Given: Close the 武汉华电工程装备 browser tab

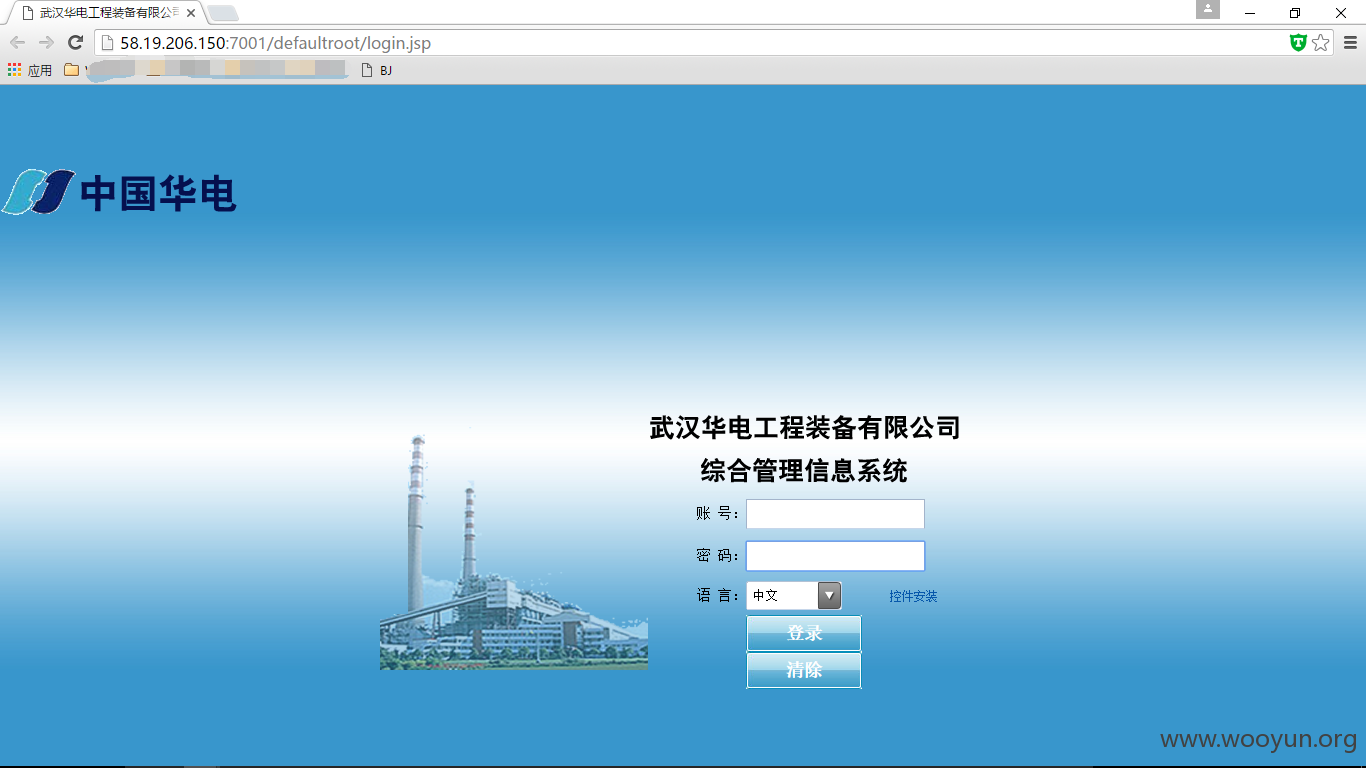Looking at the screenshot, I should (191, 14).
